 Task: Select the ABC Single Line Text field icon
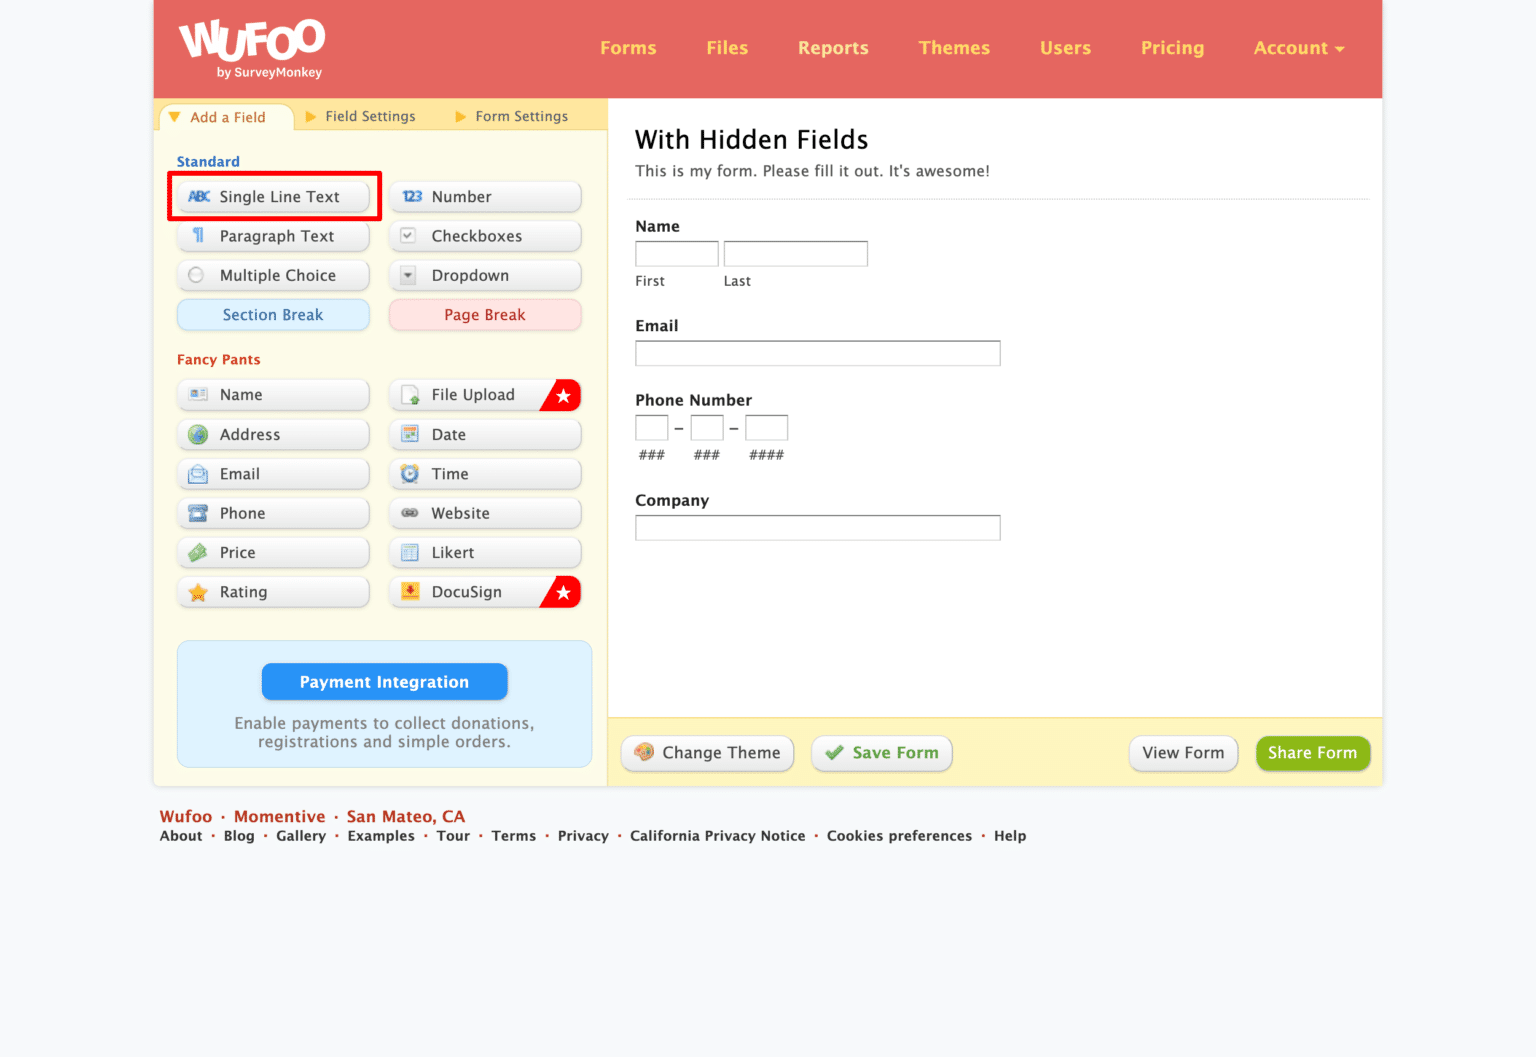click(198, 196)
